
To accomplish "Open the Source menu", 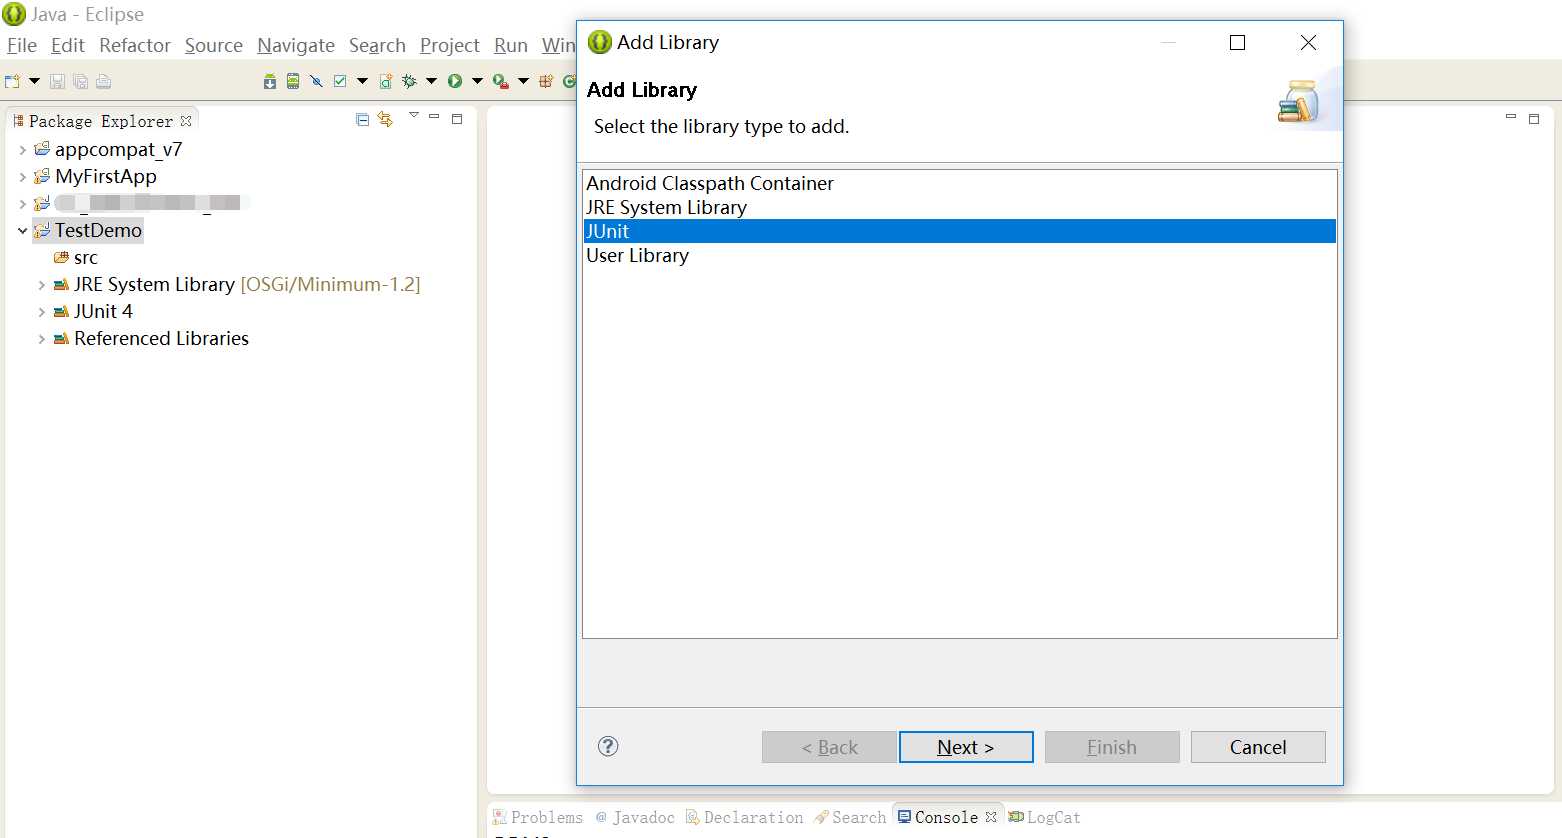I will (214, 46).
